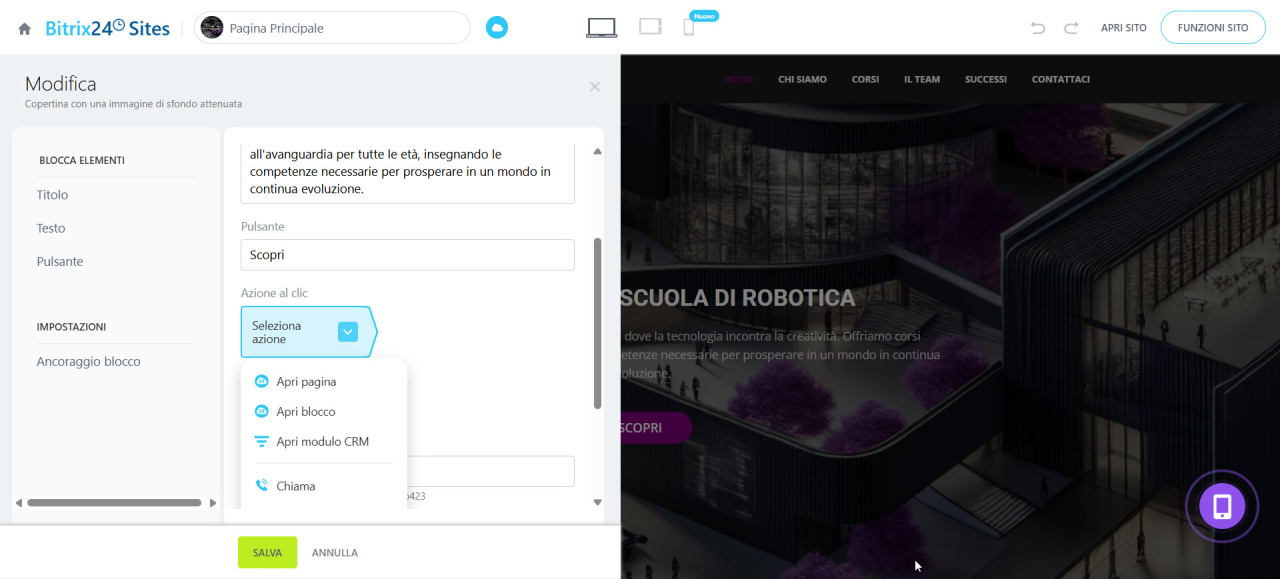
Task: Choose Apri blocco action
Action: (x=306, y=412)
